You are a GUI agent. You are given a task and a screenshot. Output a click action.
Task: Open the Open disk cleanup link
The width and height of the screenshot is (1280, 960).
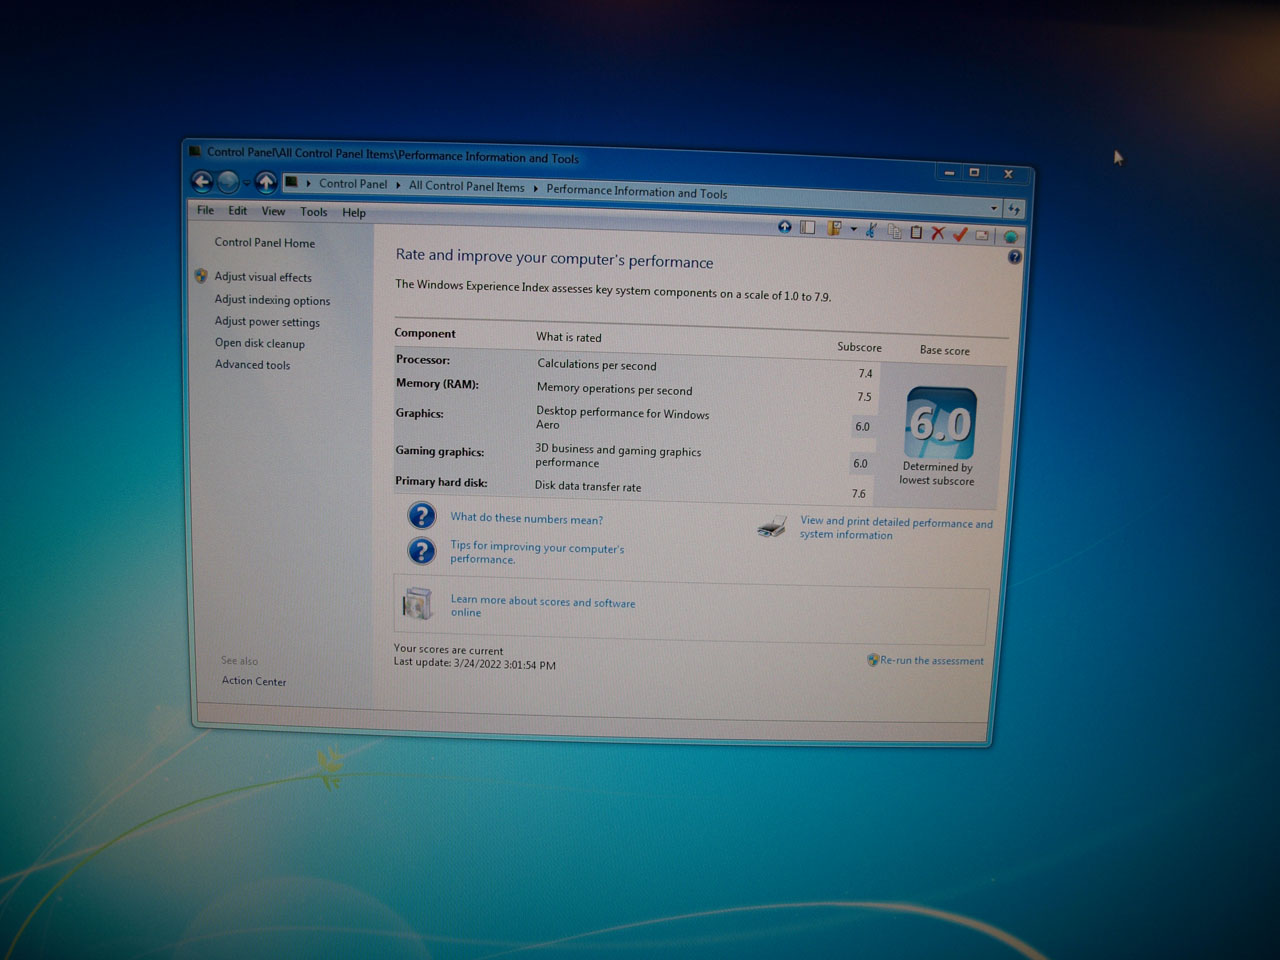tap(260, 343)
